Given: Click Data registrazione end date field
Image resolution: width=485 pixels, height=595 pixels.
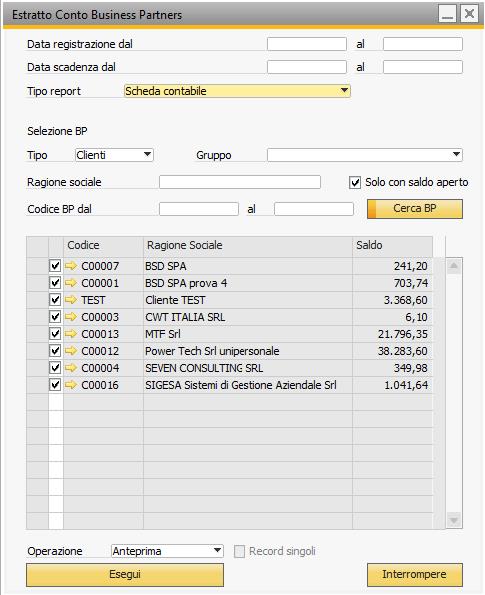Looking at the screenshot, I should pos(423,44).
